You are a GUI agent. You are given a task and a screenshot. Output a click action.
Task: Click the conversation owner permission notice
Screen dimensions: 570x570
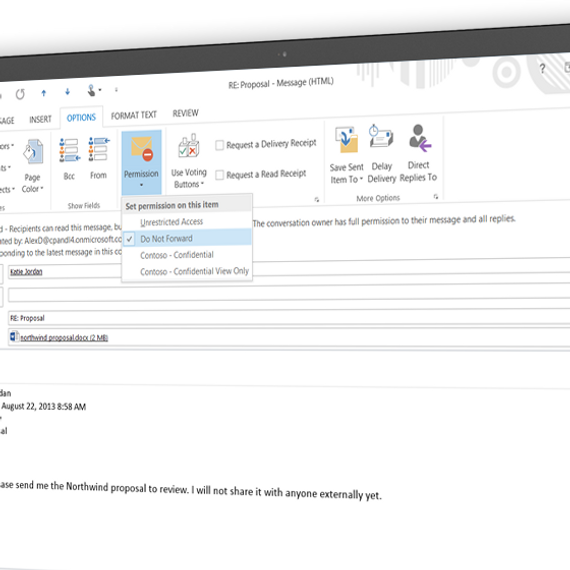pyautogui.click(x=384, y=221)
